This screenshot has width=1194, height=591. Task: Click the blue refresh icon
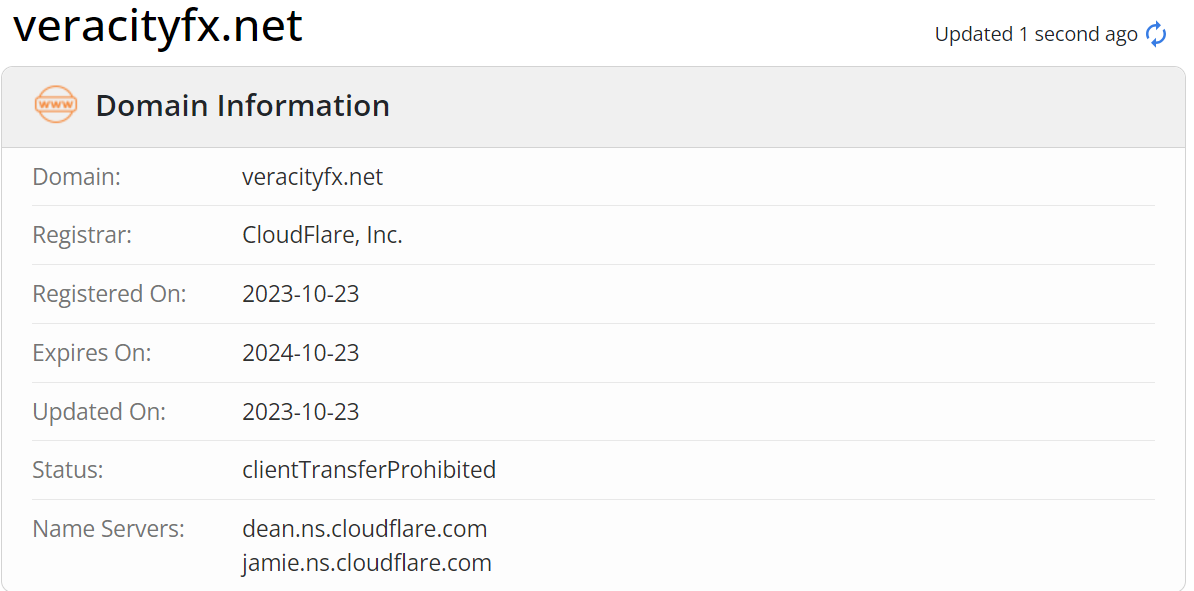1156,34
